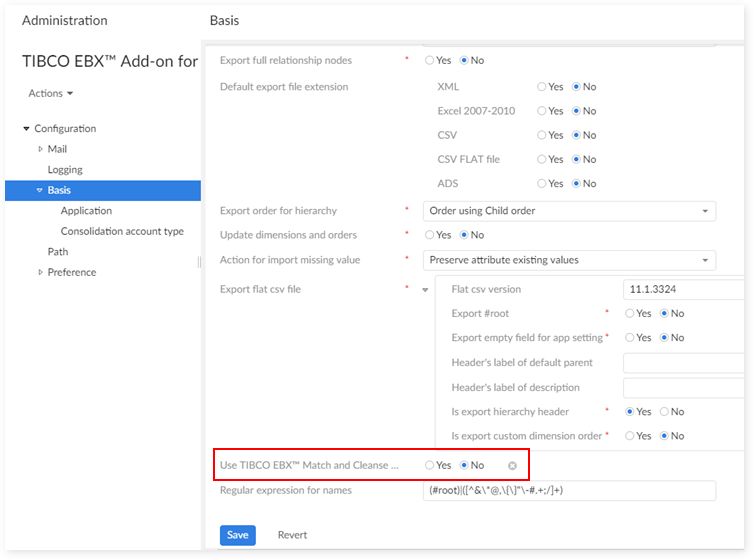
Task: Click the Regular expression for names field
Action: pyautogui.click(x=568, y=490)
